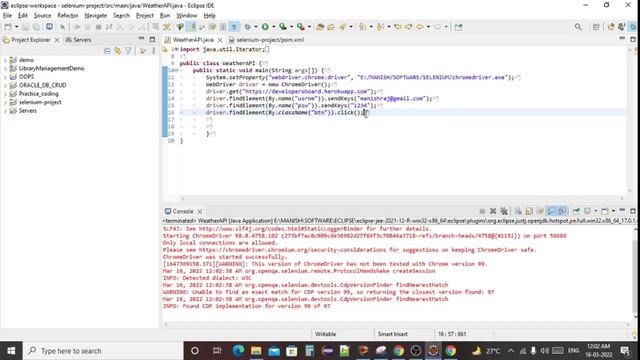Click the gray Terminate square in console

point(482,211)
